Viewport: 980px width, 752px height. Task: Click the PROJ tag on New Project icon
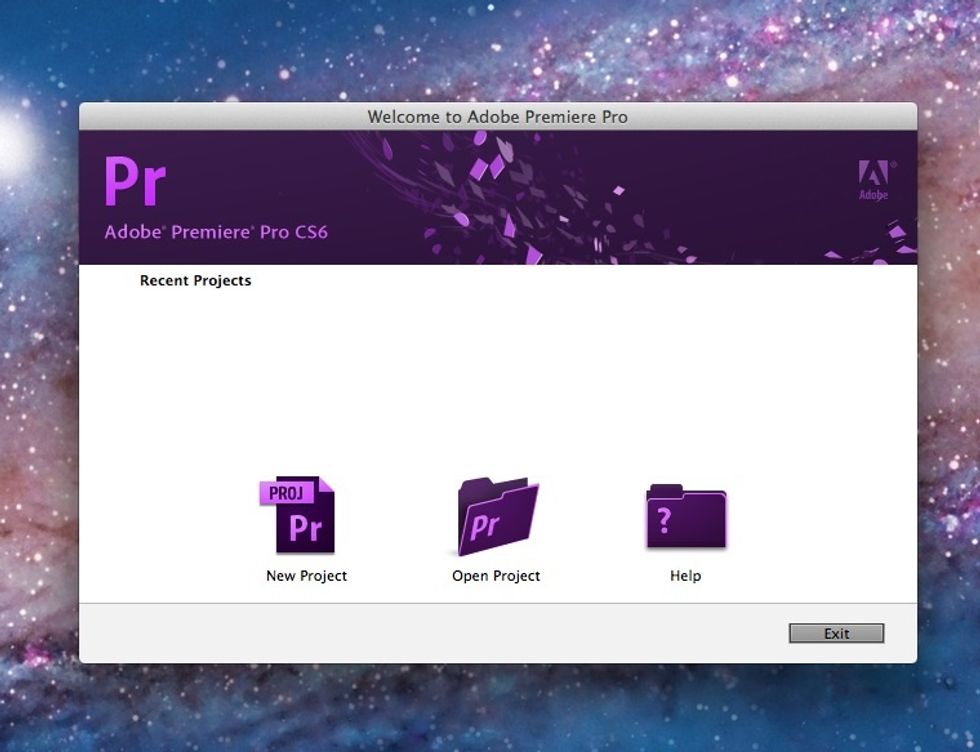287,493
